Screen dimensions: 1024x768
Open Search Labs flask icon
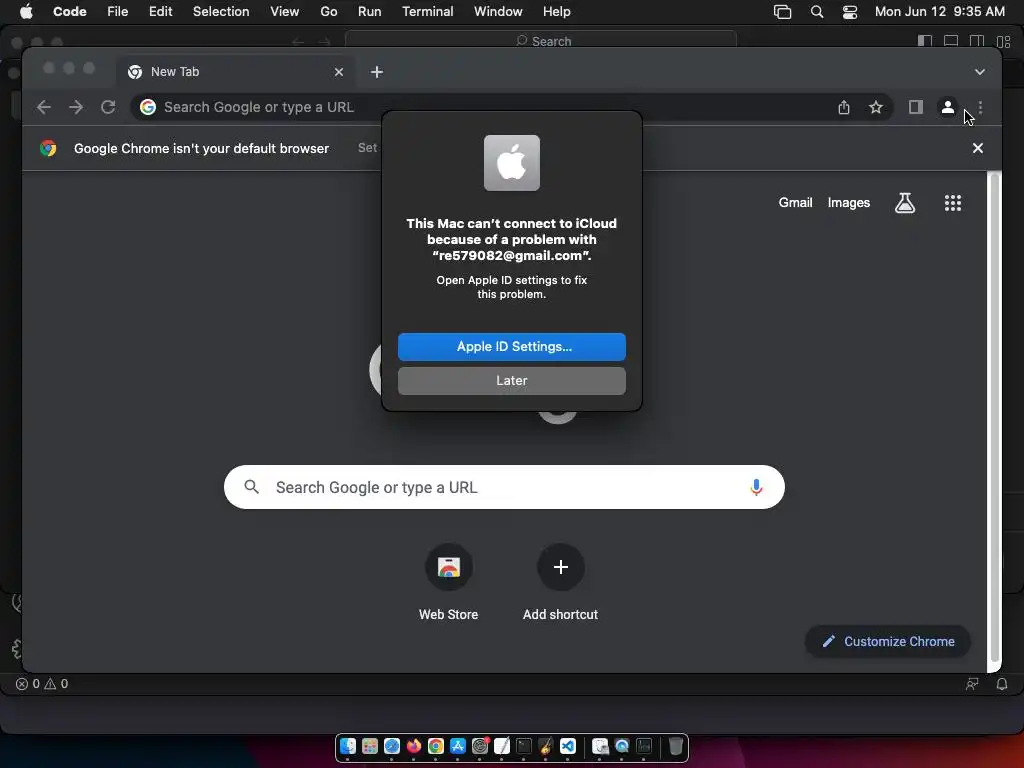[x=904, y=203]
